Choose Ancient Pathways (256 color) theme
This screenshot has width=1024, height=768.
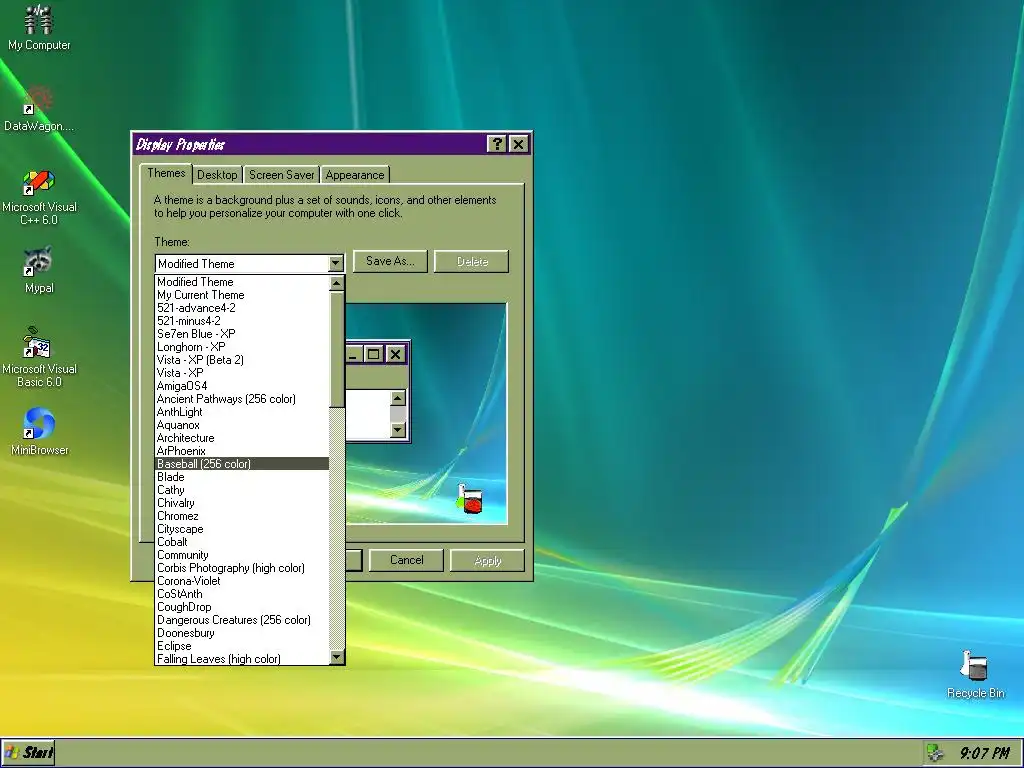(x=242, y=399)
